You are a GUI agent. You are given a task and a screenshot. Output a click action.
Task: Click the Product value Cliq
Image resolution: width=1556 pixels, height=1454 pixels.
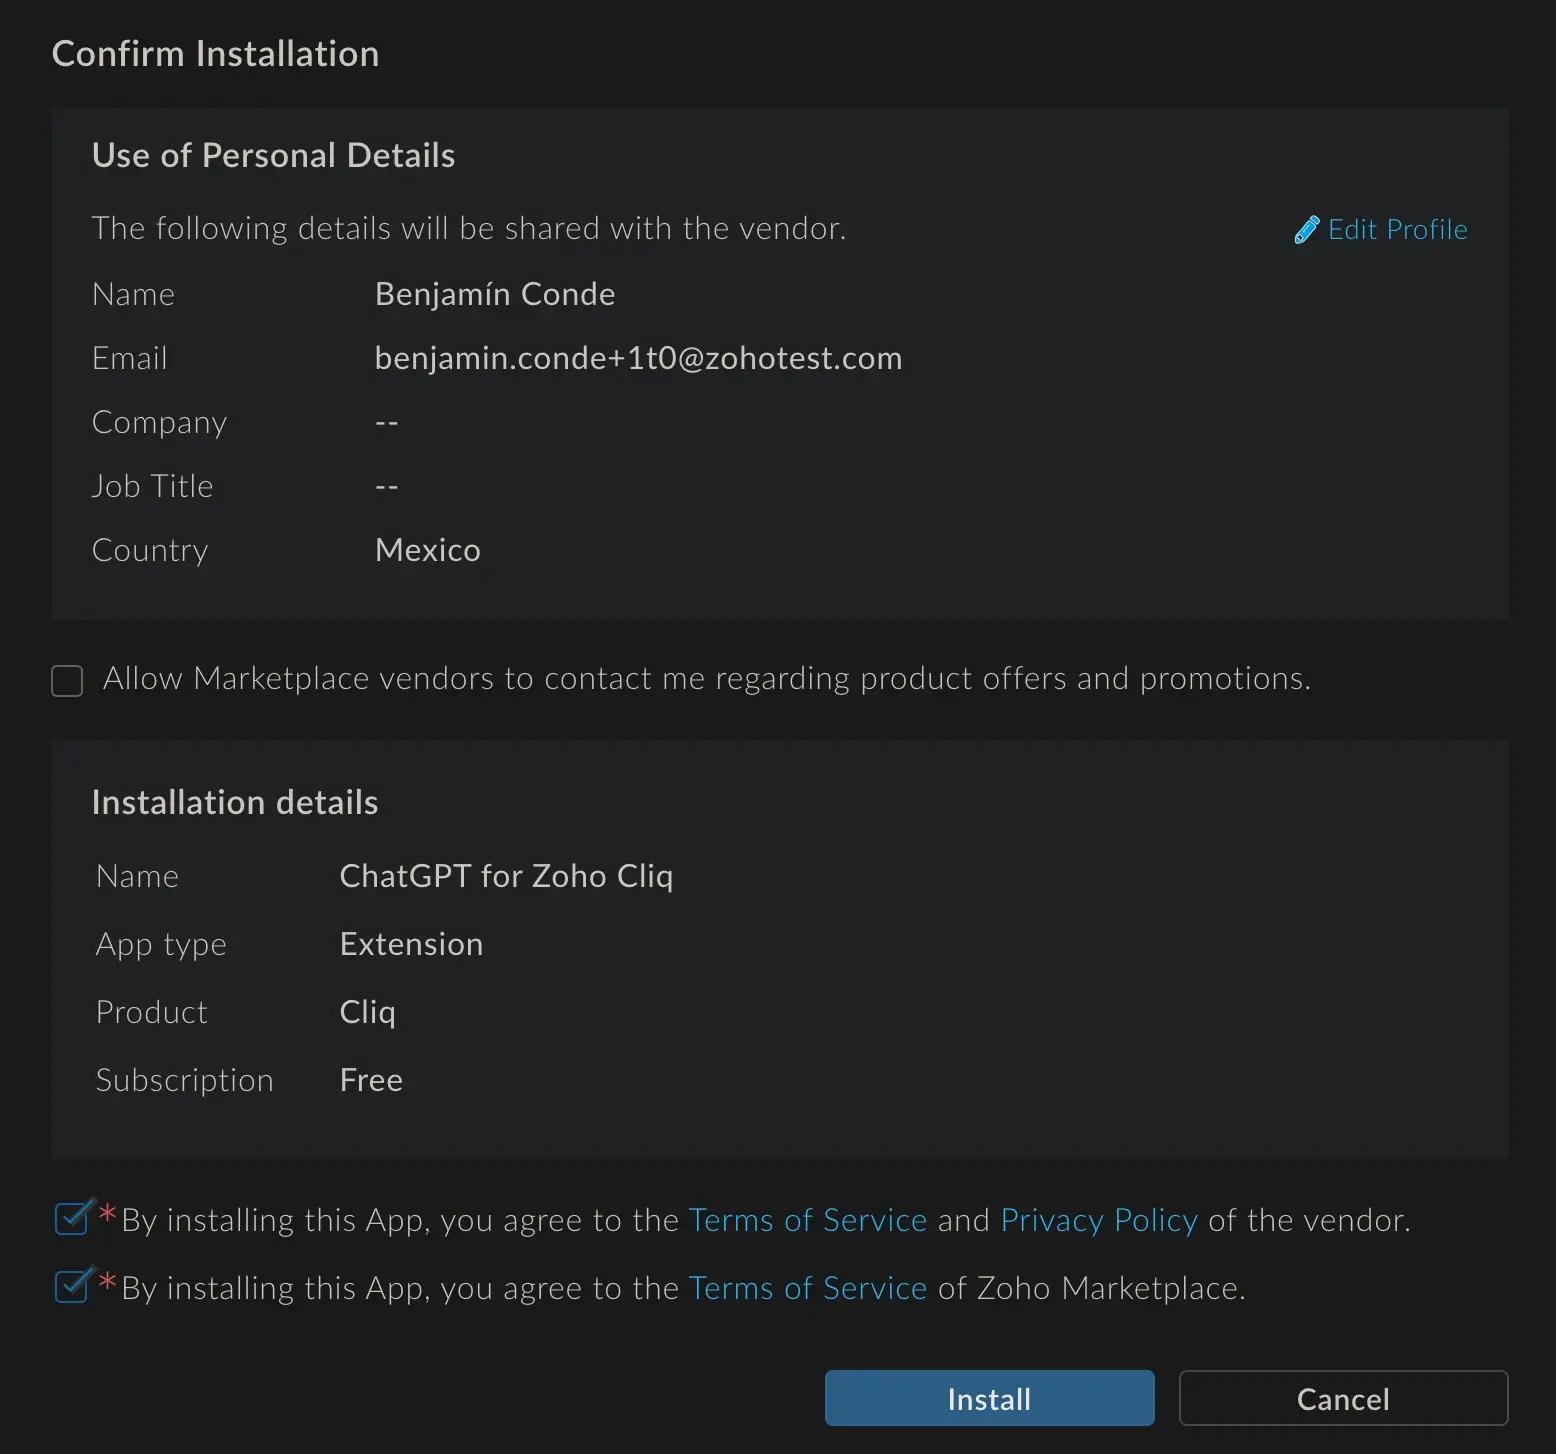coord(368,1012)
